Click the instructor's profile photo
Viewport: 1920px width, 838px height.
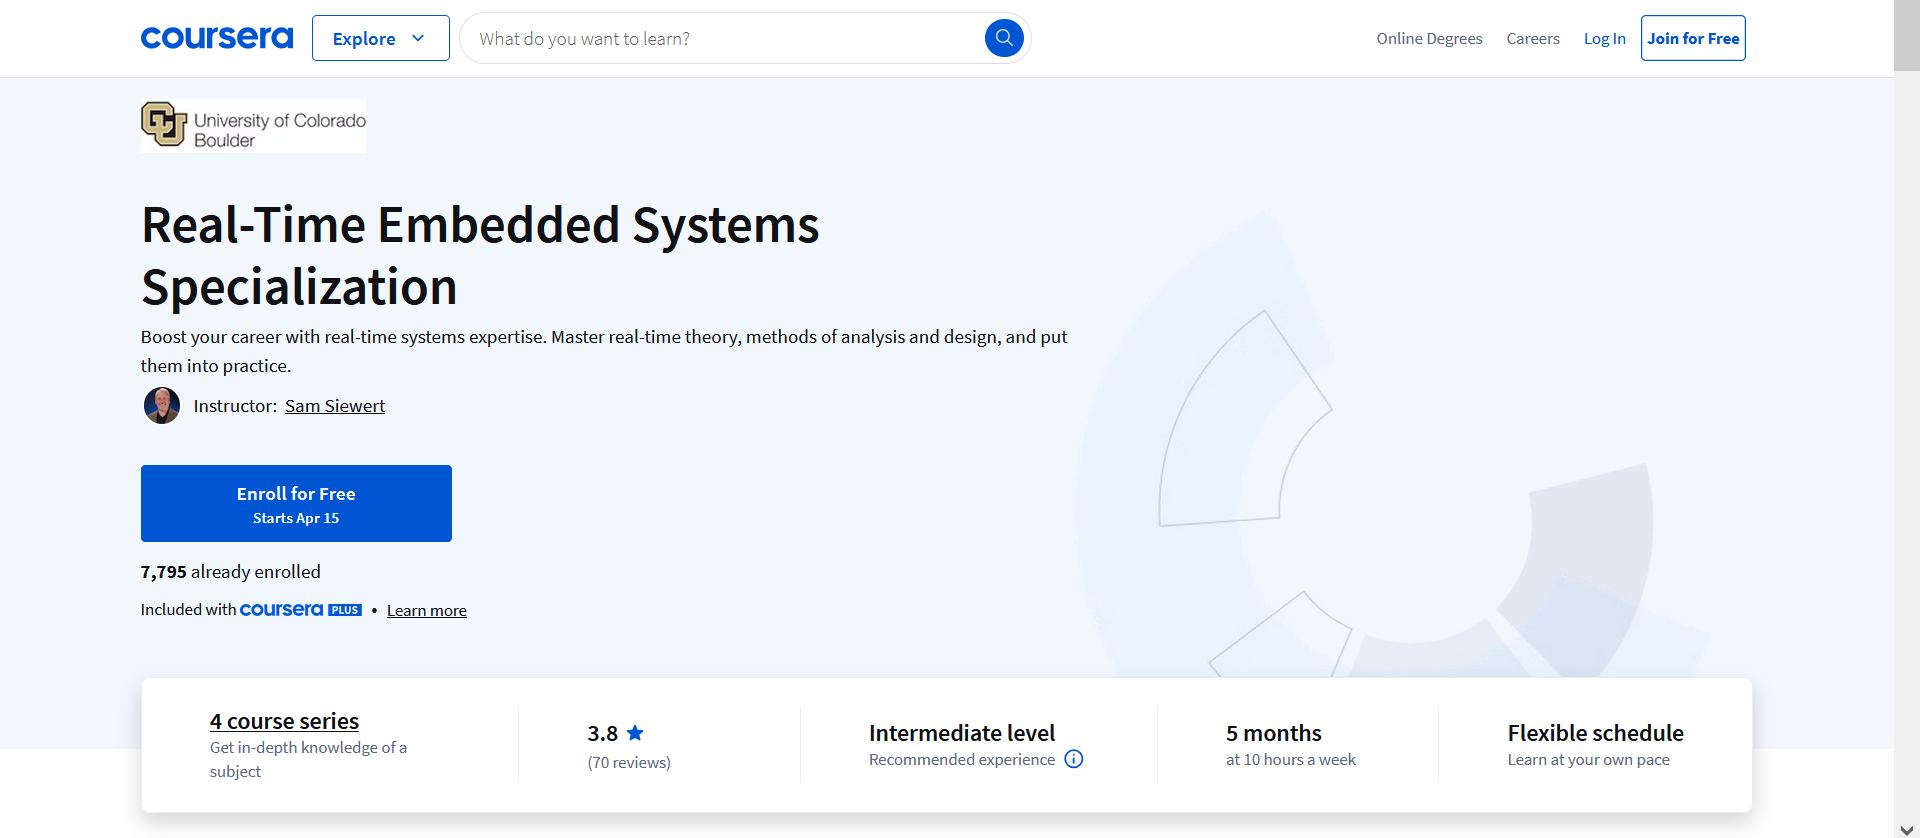[x=162, y=406]
